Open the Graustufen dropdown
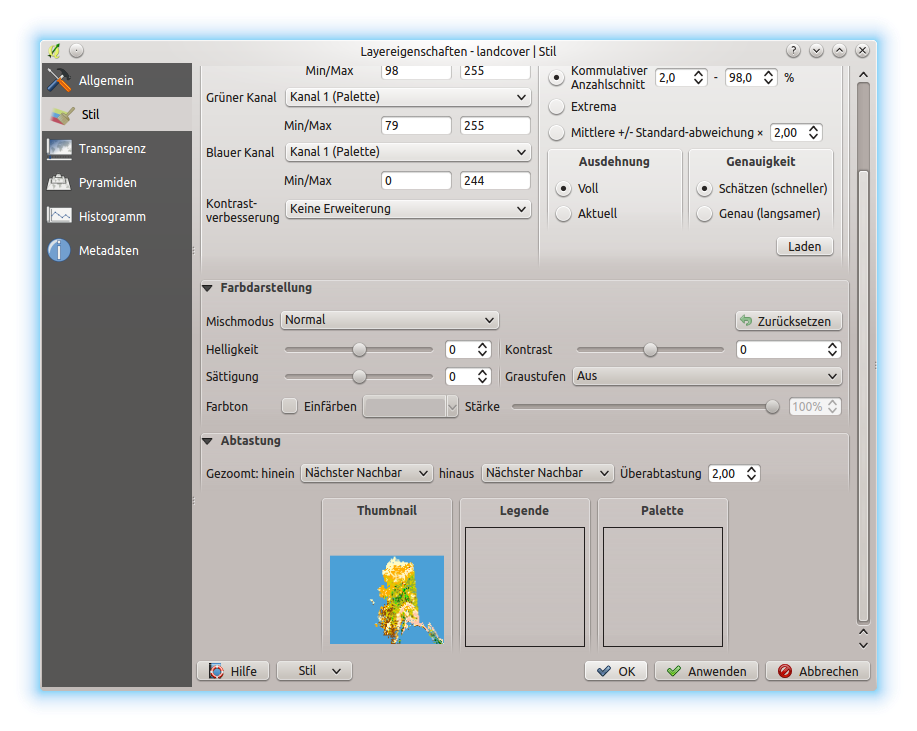This screenshot has height=731, width=917. click(707, 376)
